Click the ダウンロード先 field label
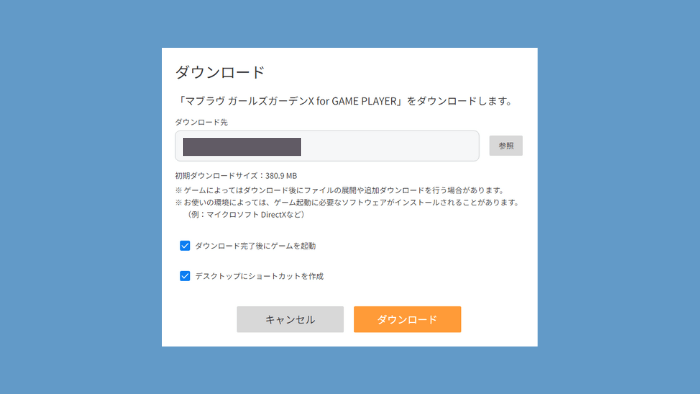Viewport: 700px width, 394px height. click(201, 122)
